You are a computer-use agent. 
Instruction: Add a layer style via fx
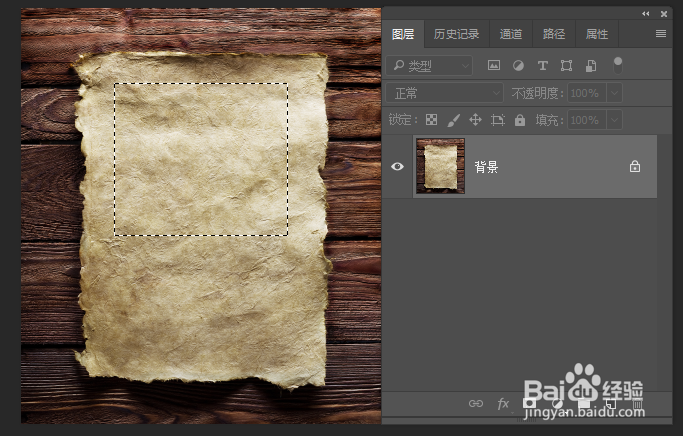pos(503,404)
